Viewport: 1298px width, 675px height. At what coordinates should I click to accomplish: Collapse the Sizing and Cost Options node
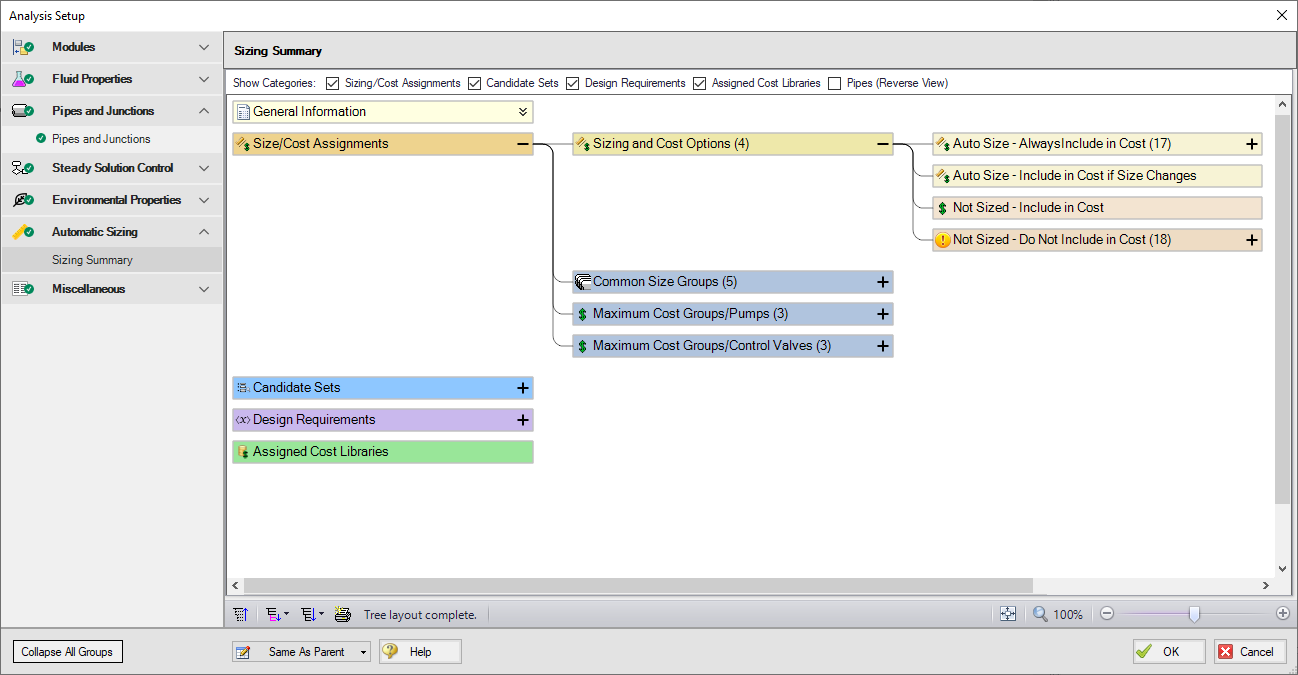(881, 143)
